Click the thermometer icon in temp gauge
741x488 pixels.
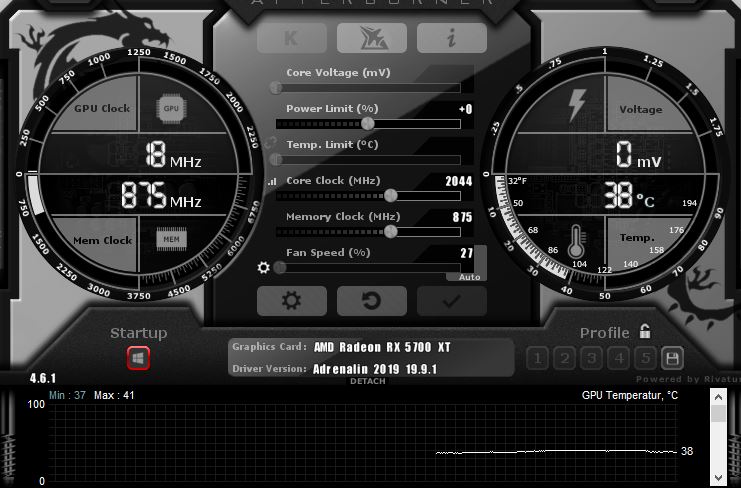click(576, 241)
